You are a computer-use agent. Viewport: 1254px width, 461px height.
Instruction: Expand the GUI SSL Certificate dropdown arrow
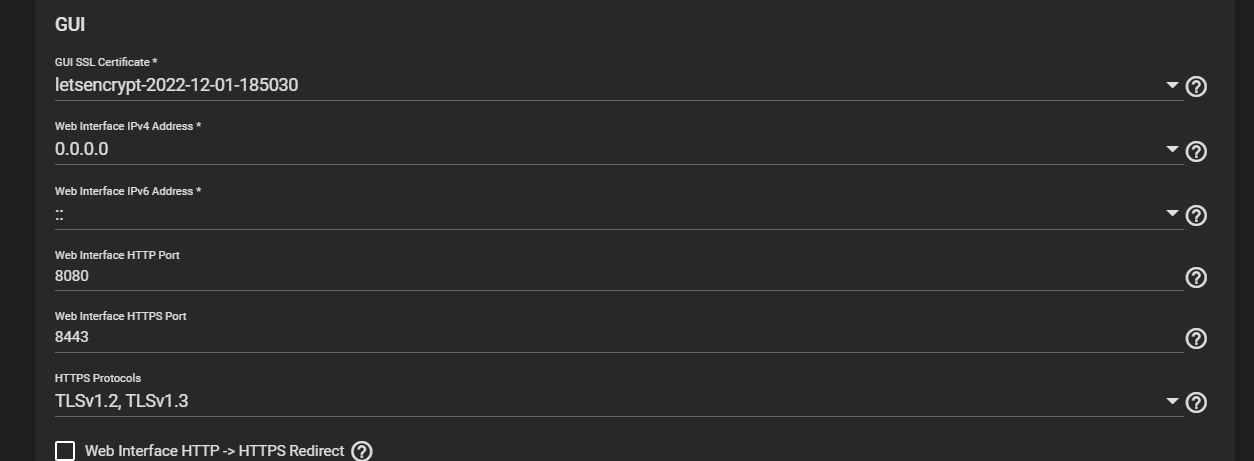pos(1173,86)
